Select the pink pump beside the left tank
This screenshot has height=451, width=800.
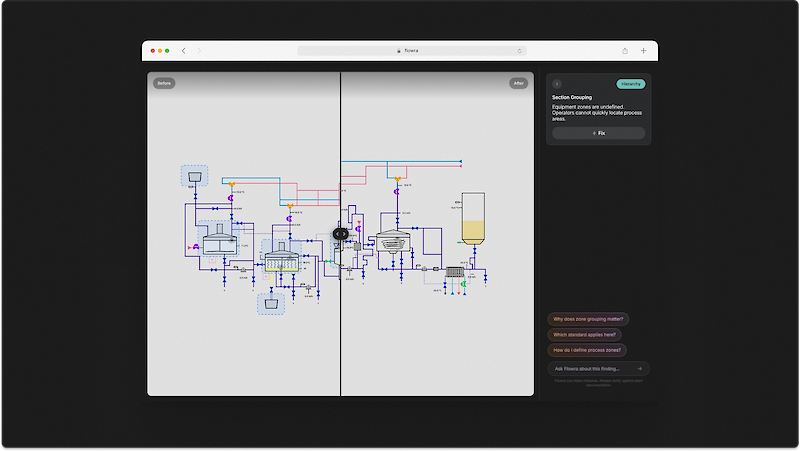pos(195,247)
